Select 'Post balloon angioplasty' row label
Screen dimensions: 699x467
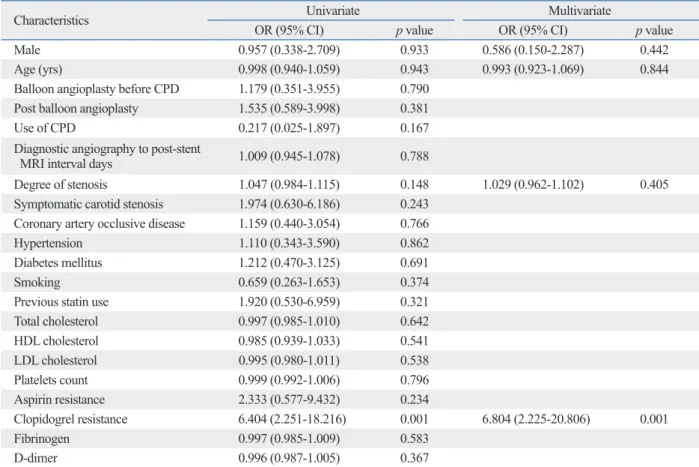click(x=76, y=109)
